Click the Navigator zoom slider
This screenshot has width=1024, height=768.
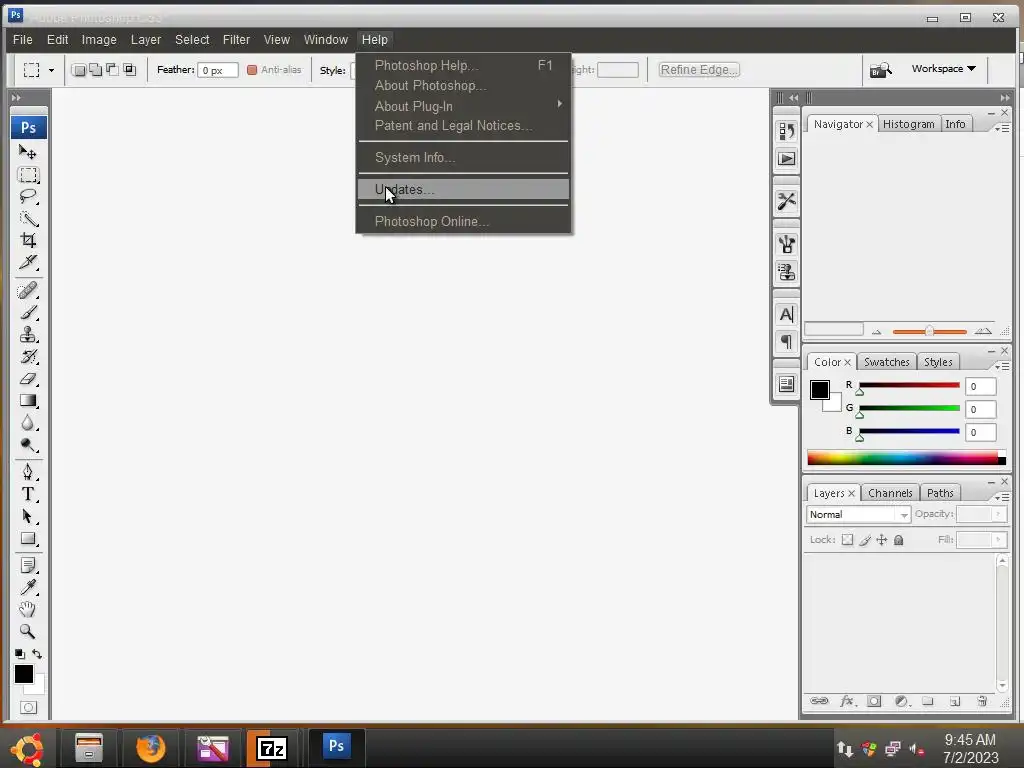[929, 332]
